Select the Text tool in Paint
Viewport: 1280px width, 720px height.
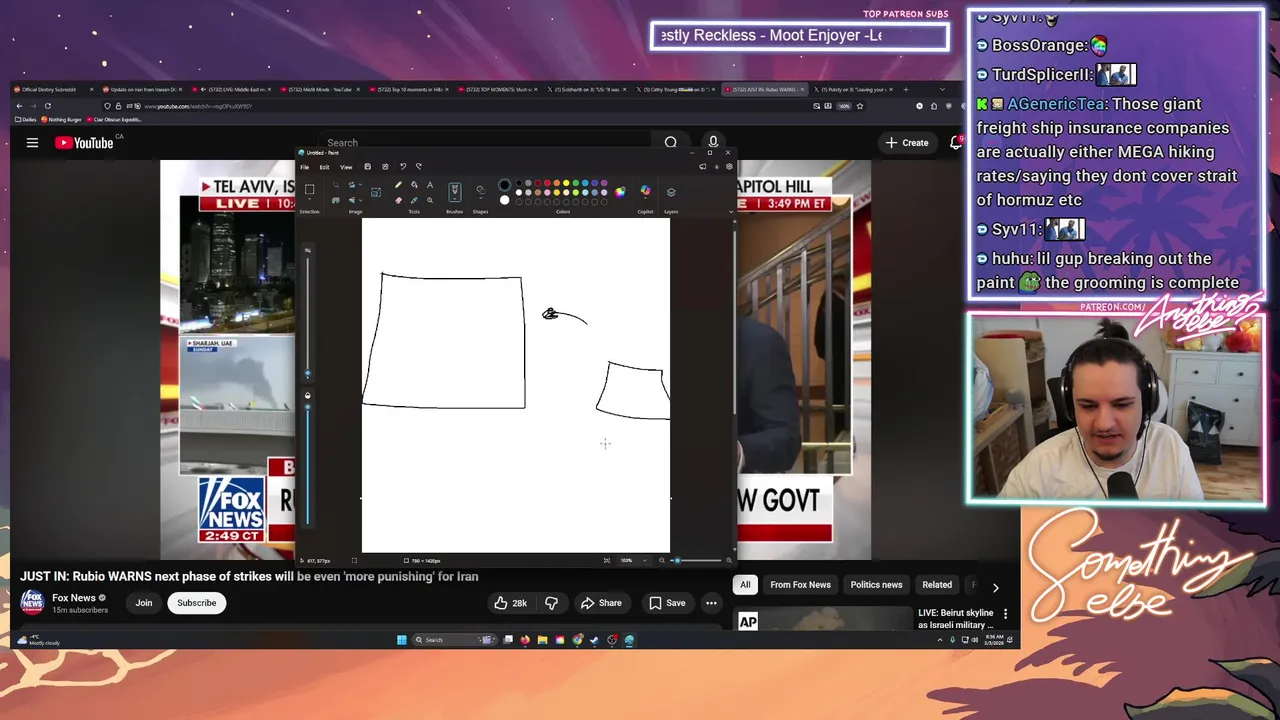[x=430, y=185]
